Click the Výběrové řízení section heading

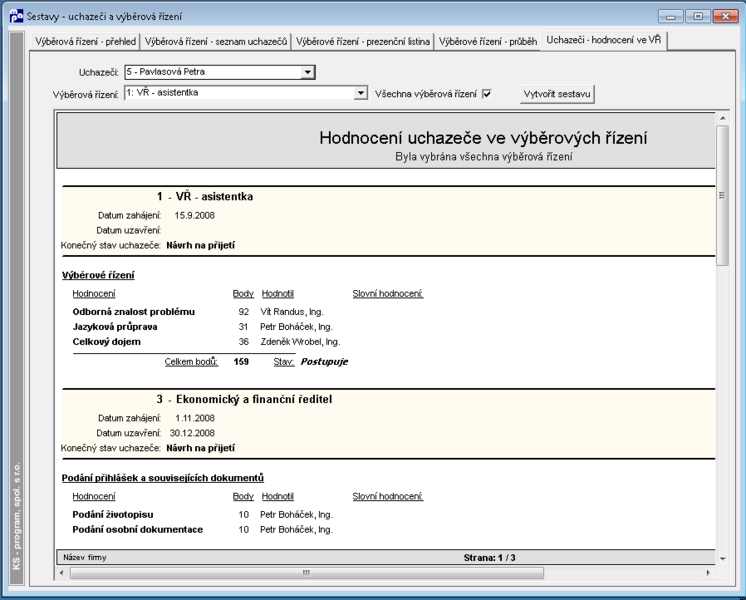[x=98, y=275]
